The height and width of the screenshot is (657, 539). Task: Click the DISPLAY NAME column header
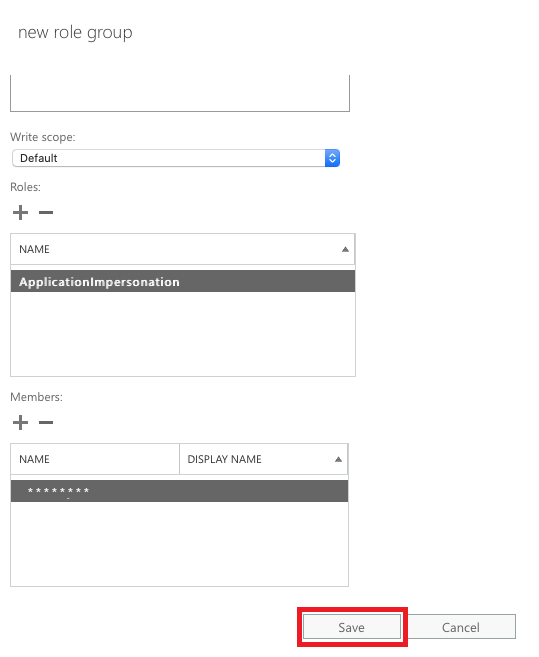coord(264,459)
